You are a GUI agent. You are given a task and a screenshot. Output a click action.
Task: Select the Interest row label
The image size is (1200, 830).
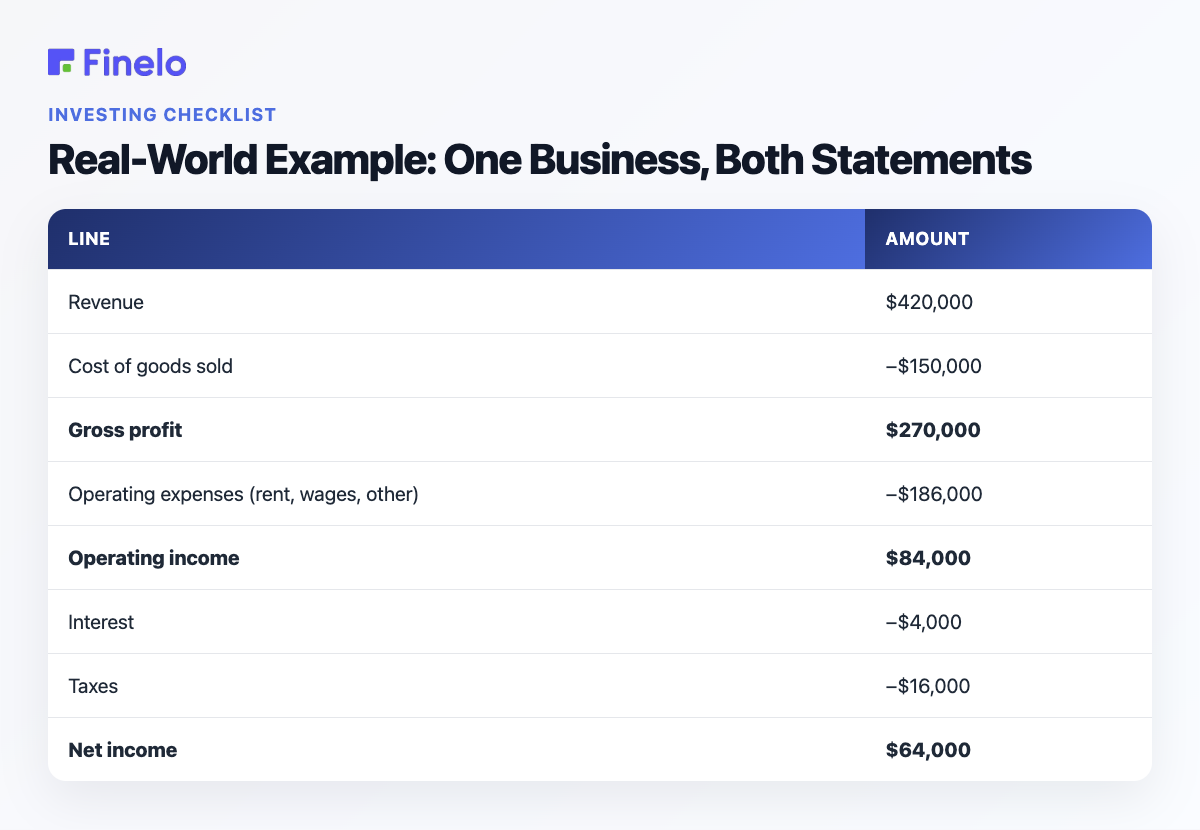pos(101,622)
